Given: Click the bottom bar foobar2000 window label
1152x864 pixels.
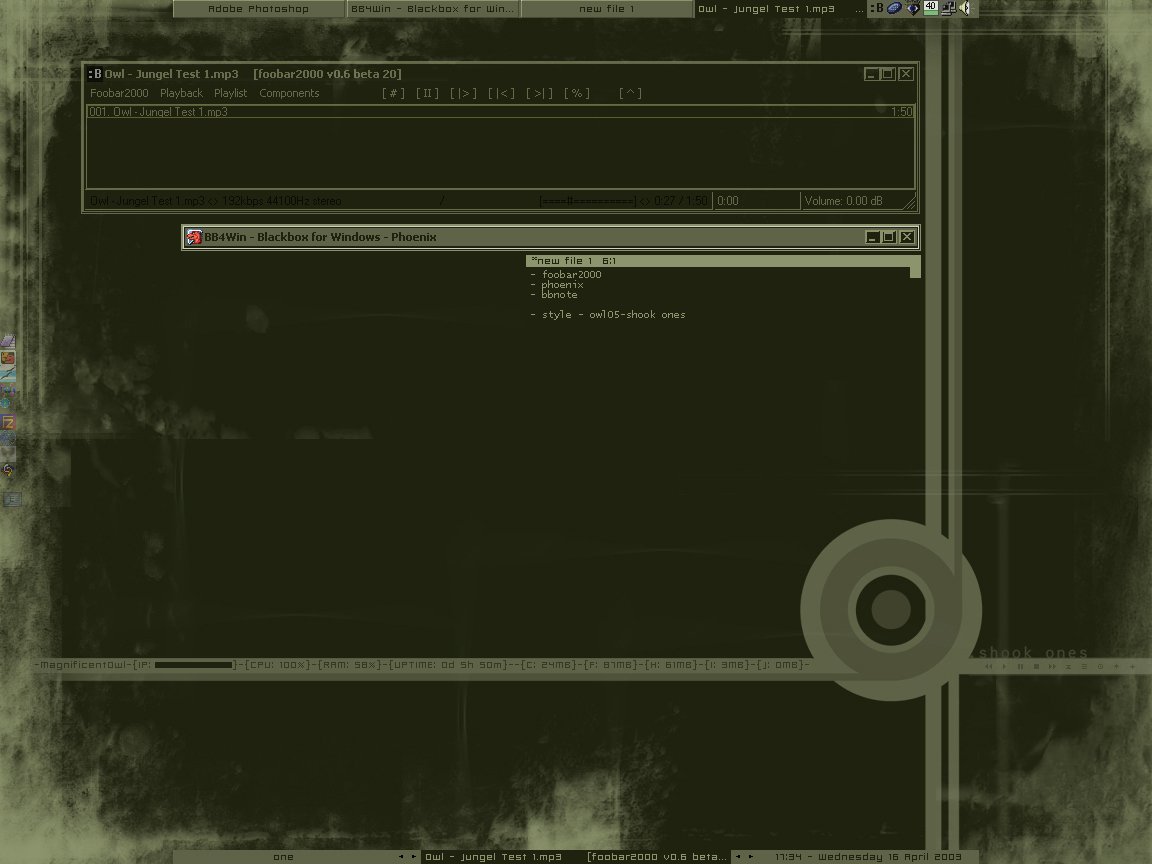Looking at the screenshot, I should [x=576, y=857].
